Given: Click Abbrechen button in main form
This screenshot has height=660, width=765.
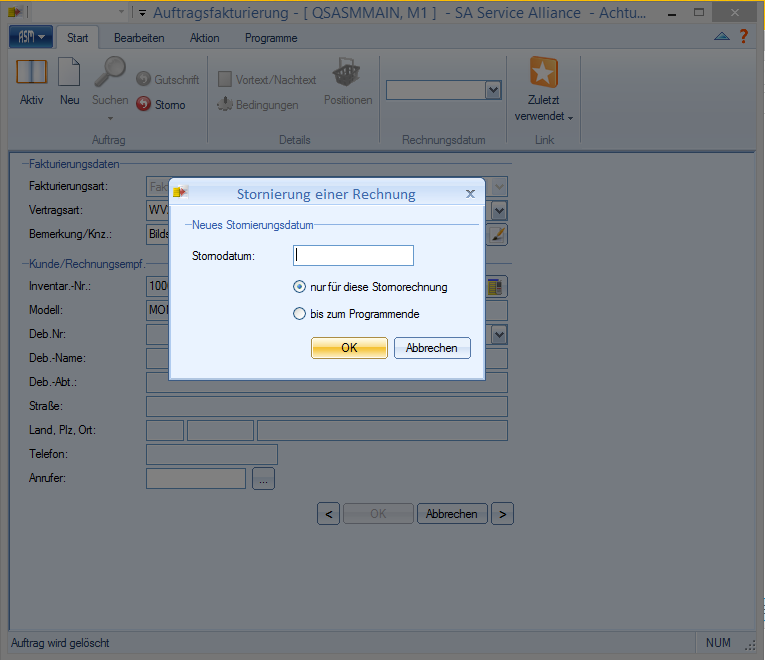Looking at the screenshot, I should (x=452, y=514).
